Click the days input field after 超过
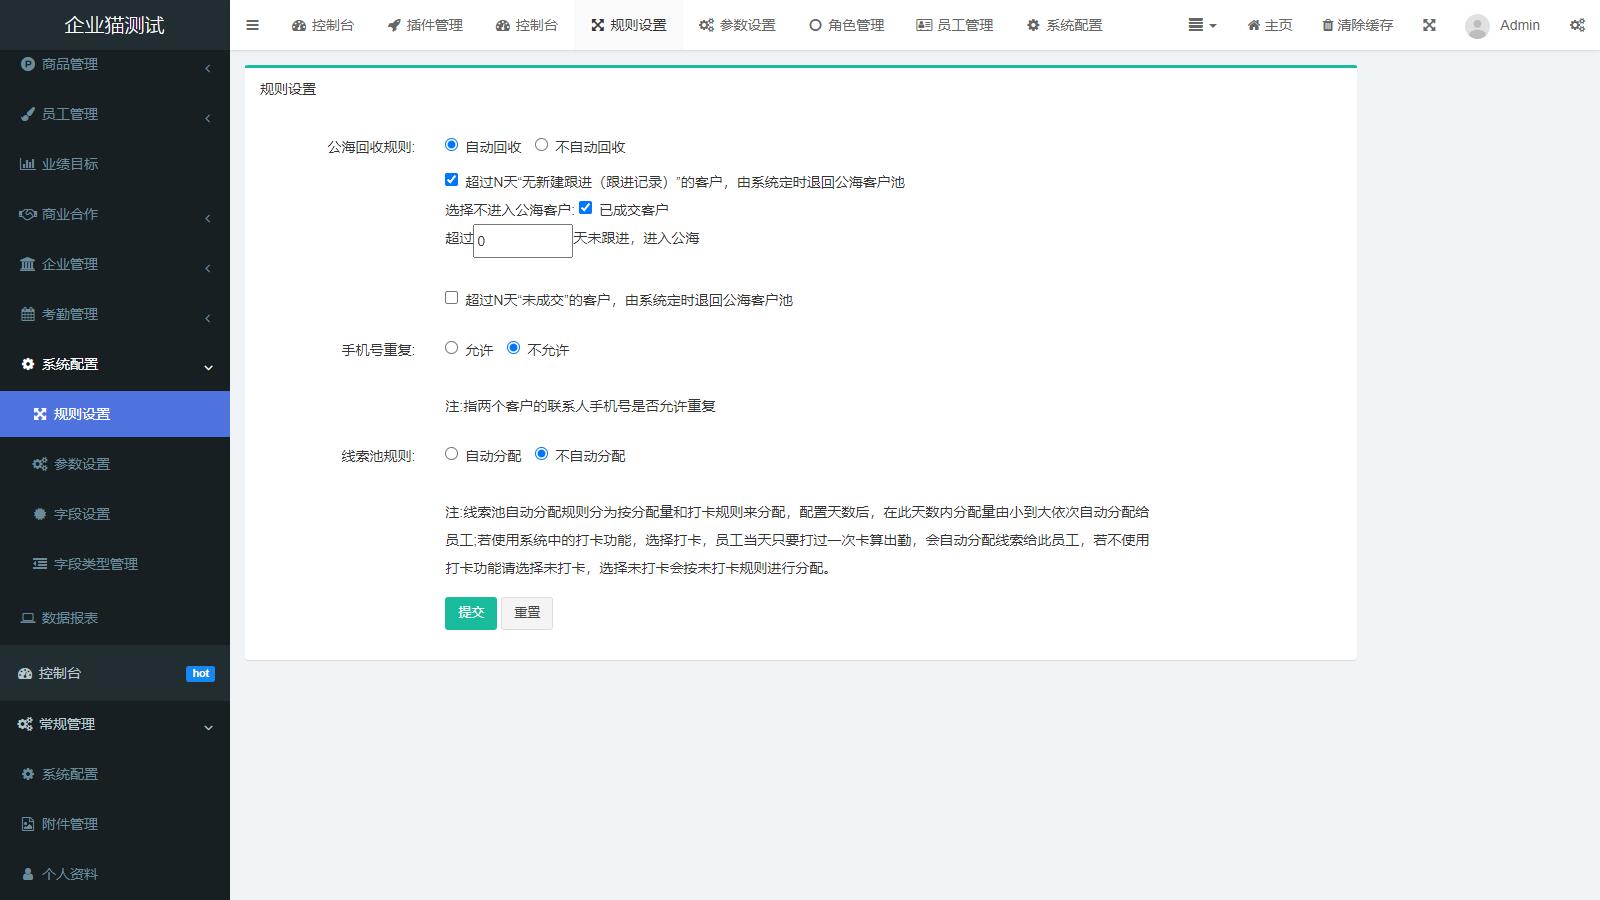Image resolution: width=1600 pixels, height=900 pixels. tap(522, 241)
